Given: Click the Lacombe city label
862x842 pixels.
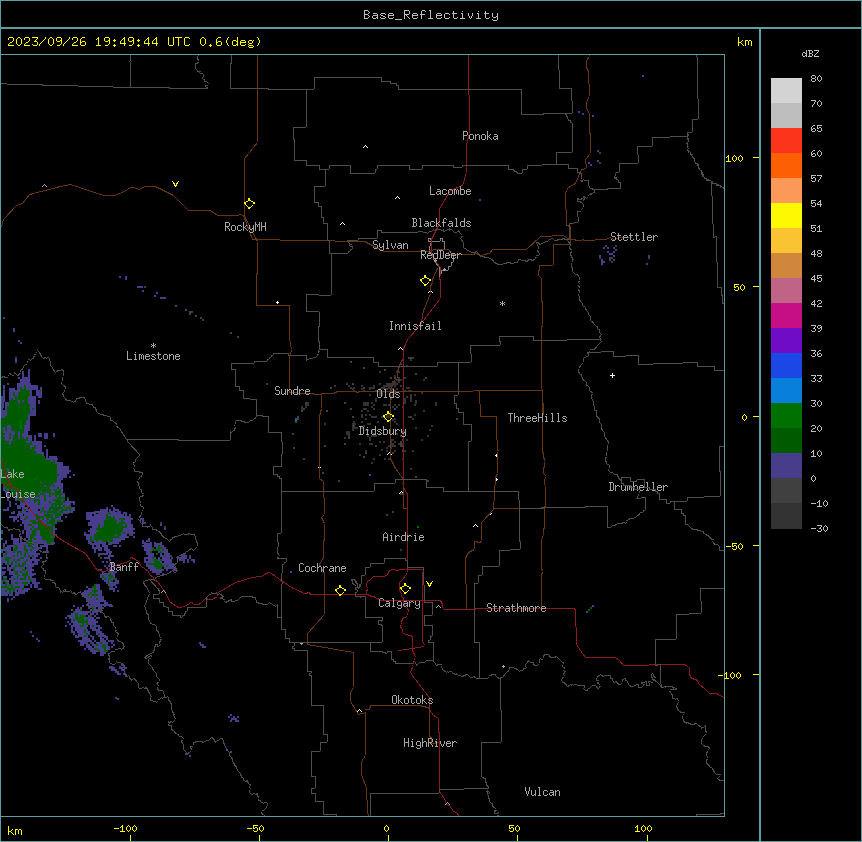Looking at the screenshot, I should (450, 191).
